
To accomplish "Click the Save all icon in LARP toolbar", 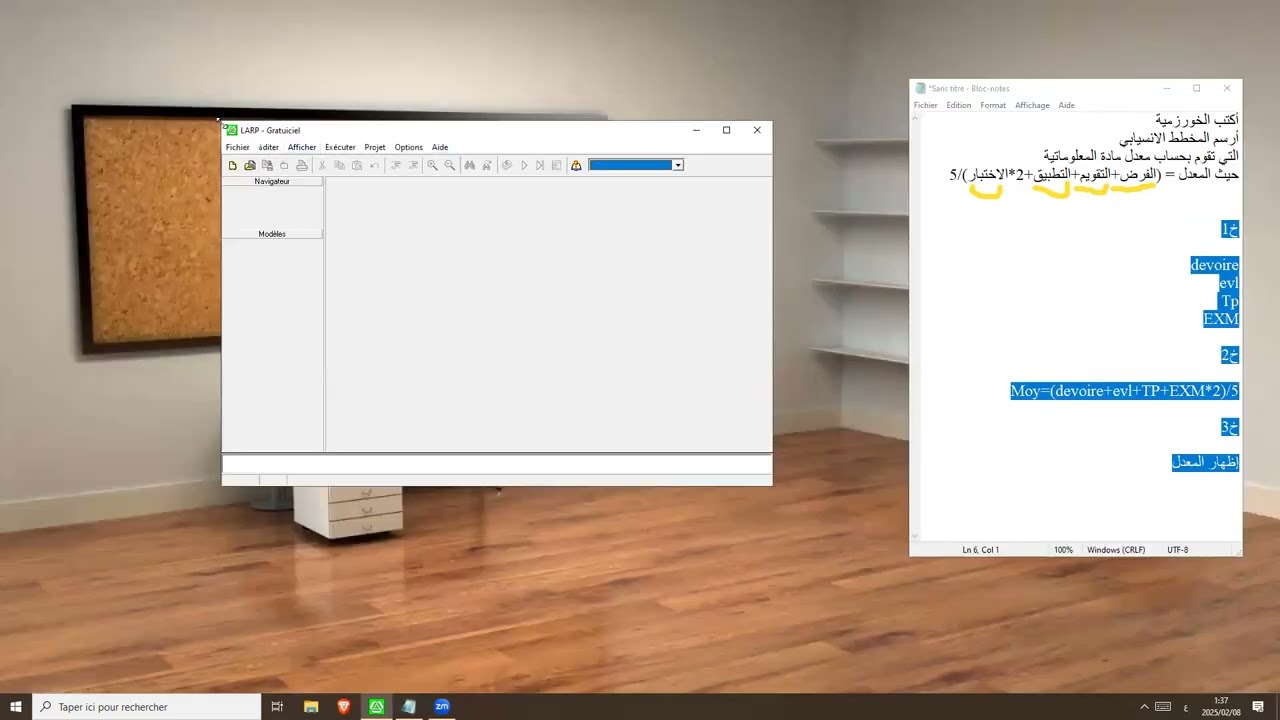I will click(267, 165).
